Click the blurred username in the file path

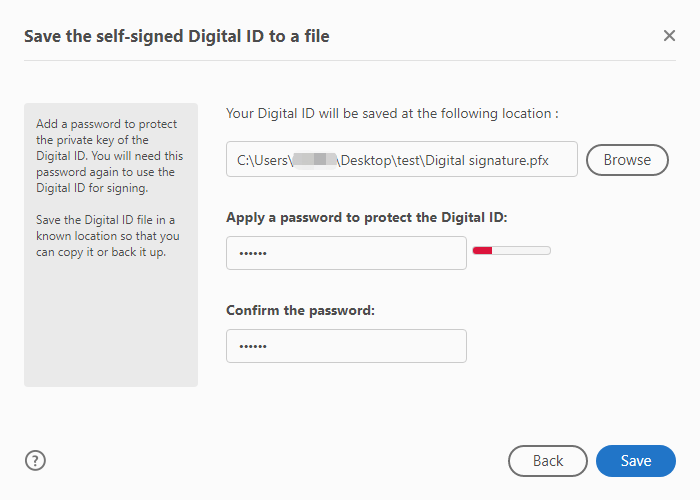pos(314,160)
